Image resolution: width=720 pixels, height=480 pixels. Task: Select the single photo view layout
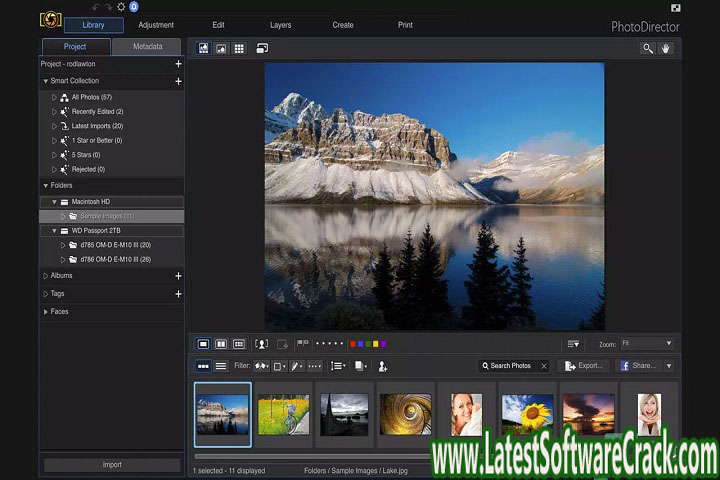(x=203, y=344)
